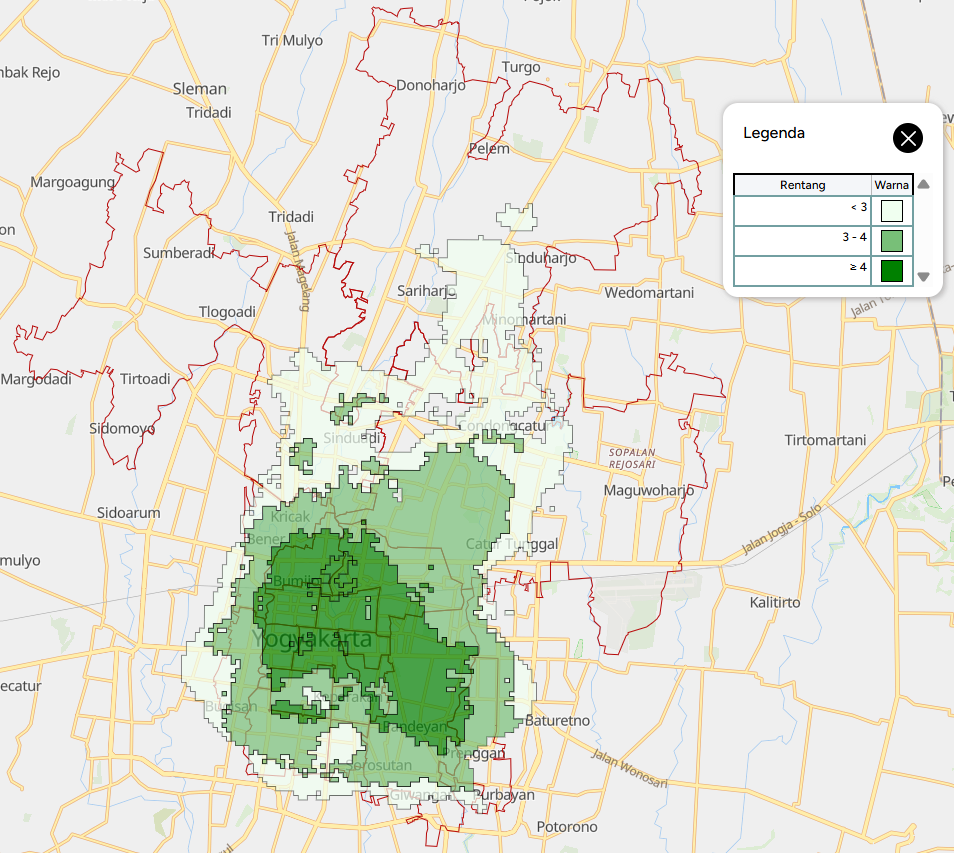Click the '3 - 4' range cell

pyautogui.click(x=803, y=241)
